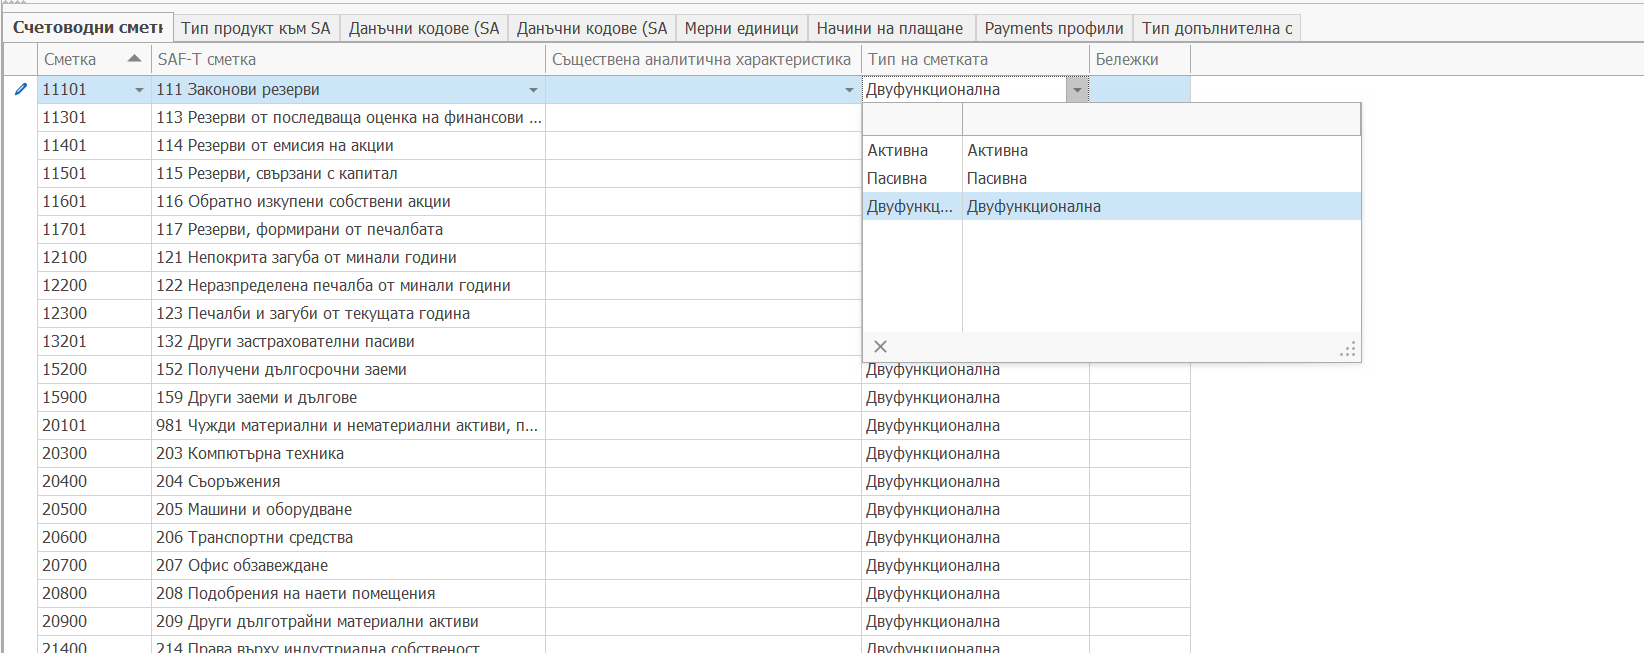
Task: Close the account type dropdown popup with X
Action: pos(880,347)
